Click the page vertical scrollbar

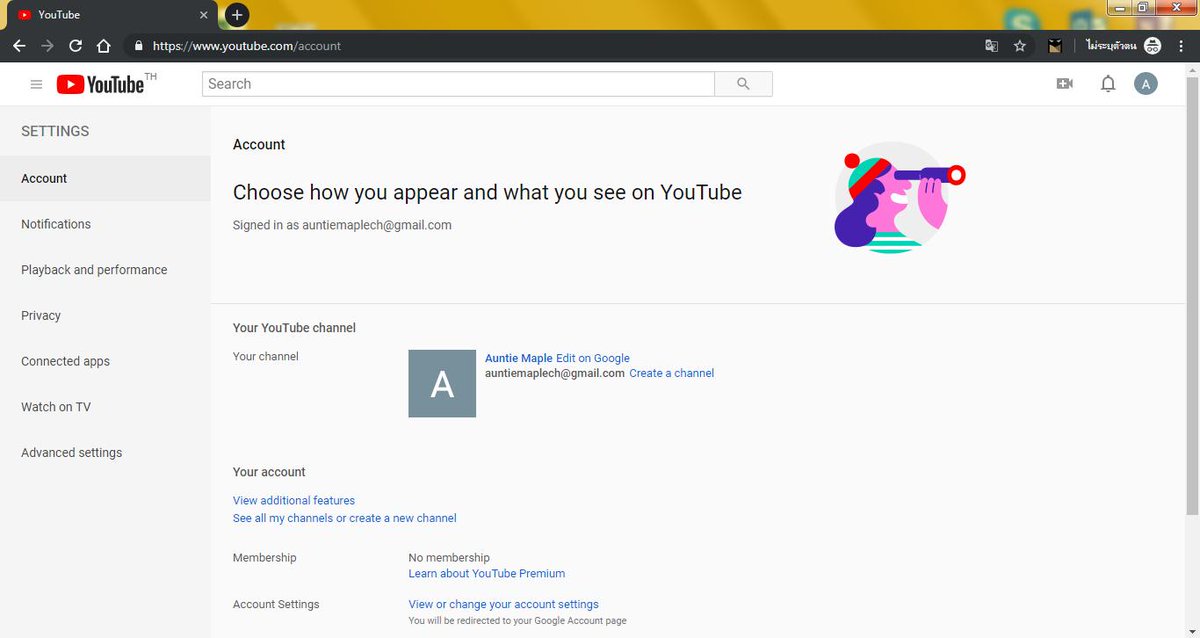coord(1192,295)
